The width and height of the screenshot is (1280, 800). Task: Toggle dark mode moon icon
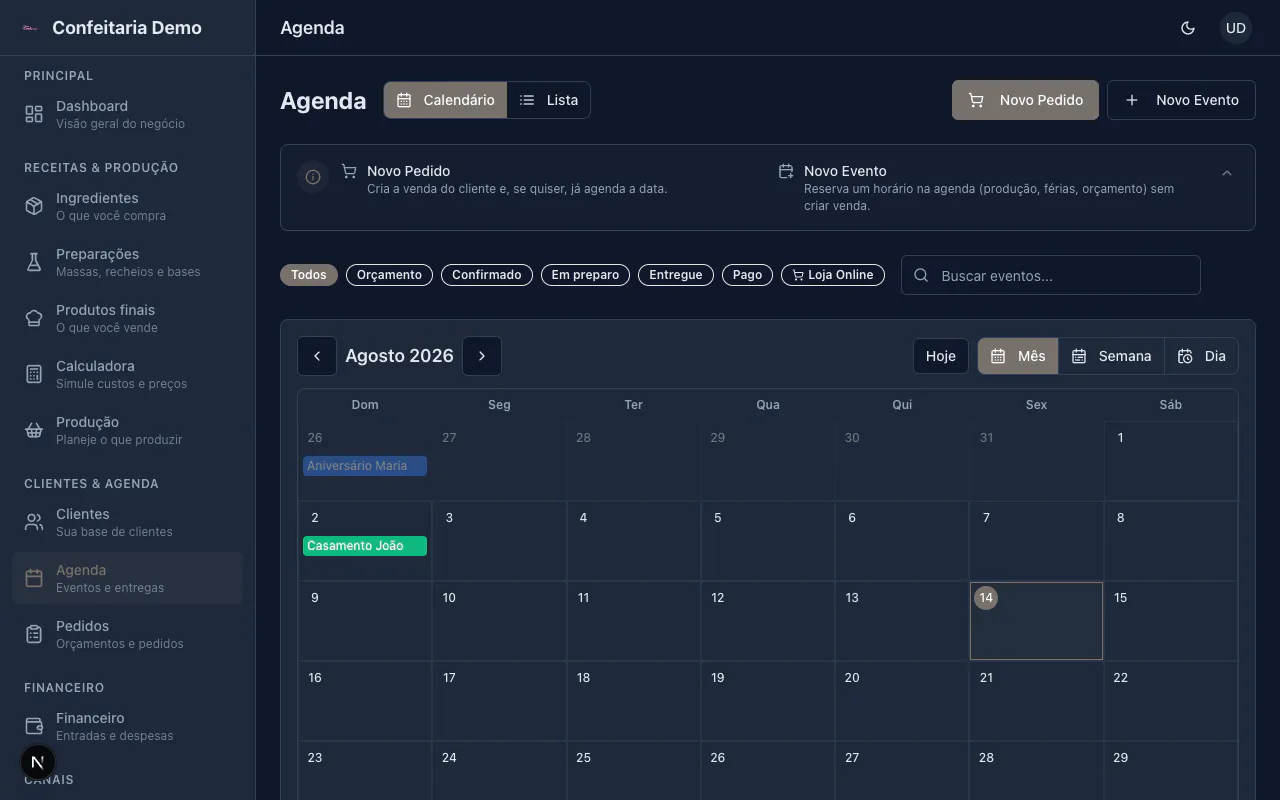point(1188,28)
